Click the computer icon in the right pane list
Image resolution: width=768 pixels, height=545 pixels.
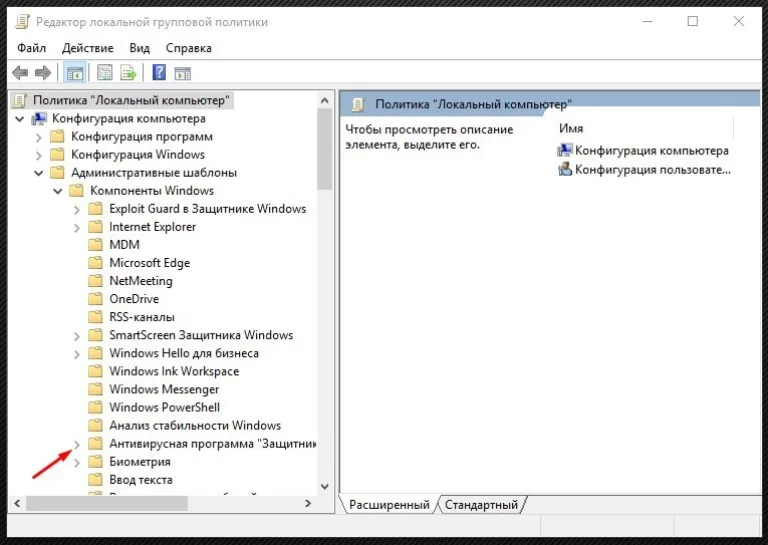(565, 150)
